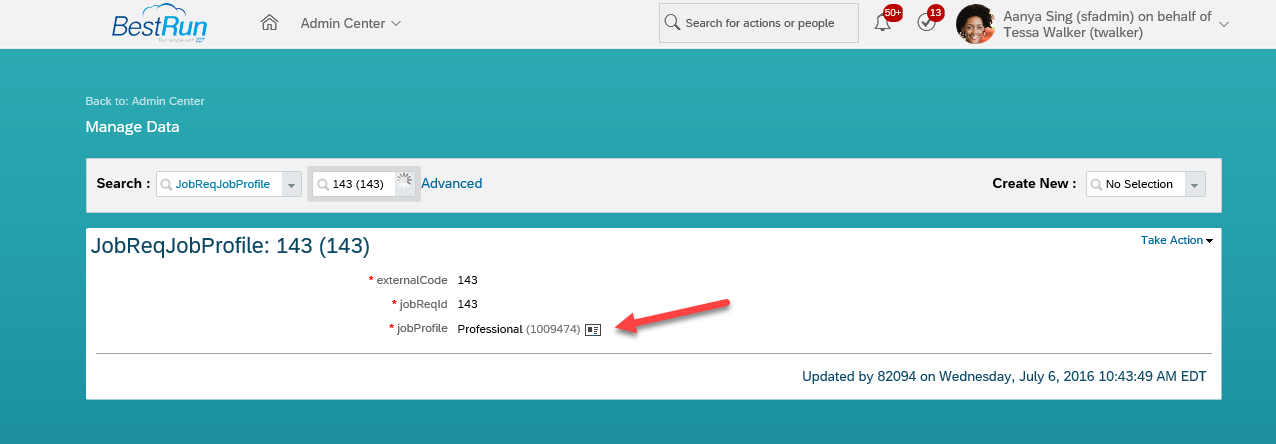Click Professional jobProfile value
Screen dimensions: 1276x444
click(x=490, y=329)
